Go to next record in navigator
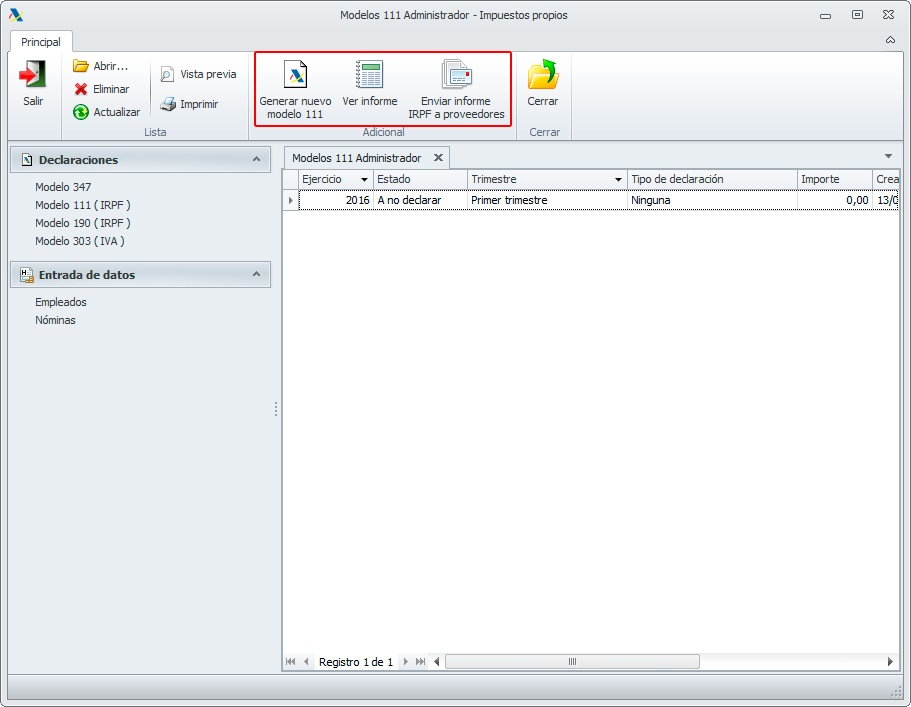 point(406,662)
